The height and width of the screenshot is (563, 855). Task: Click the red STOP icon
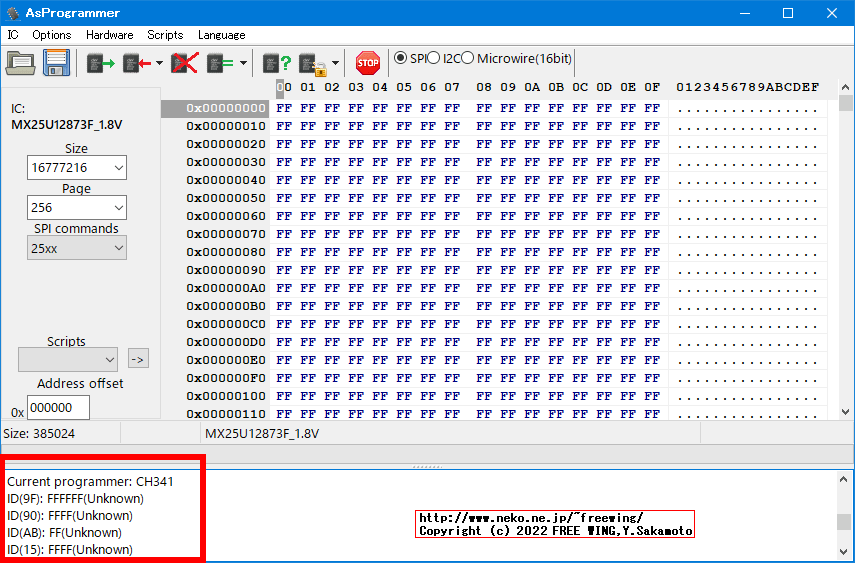(368, 63)
